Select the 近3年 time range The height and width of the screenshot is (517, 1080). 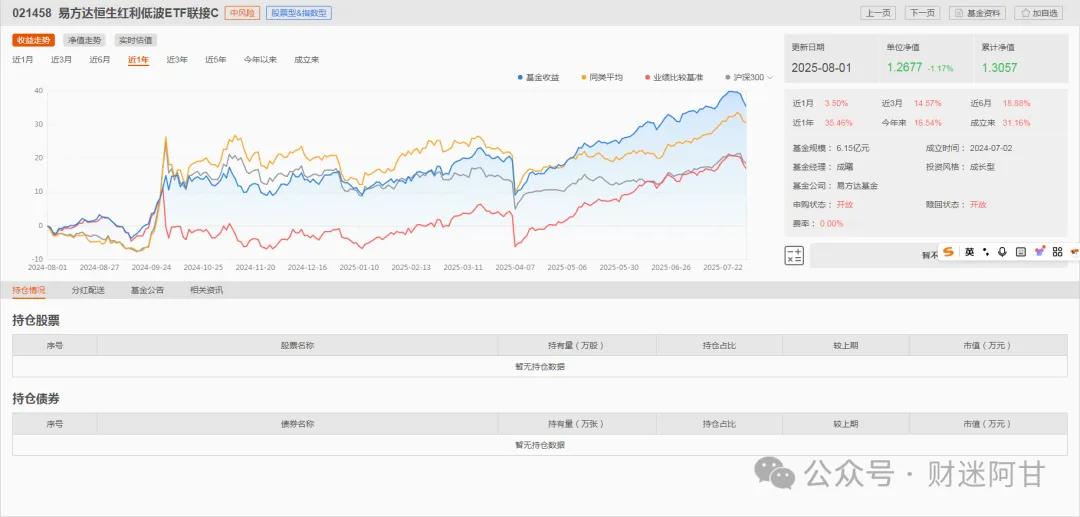(x=177, y=60)
